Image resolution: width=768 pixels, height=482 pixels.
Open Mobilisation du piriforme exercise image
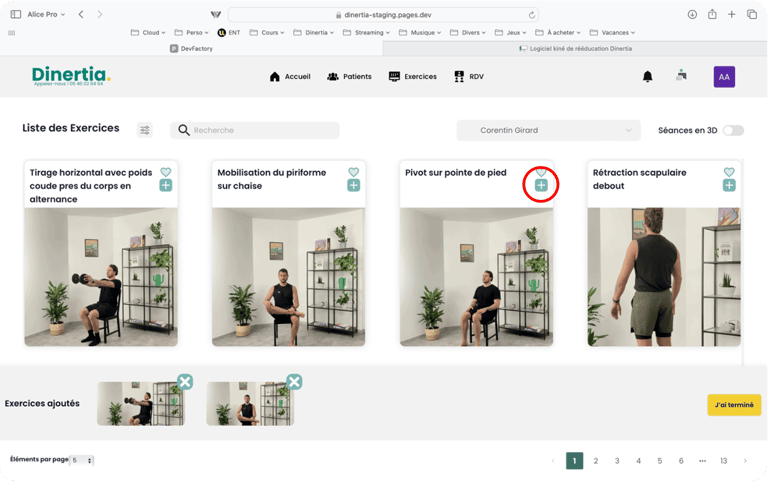[288, 277]
